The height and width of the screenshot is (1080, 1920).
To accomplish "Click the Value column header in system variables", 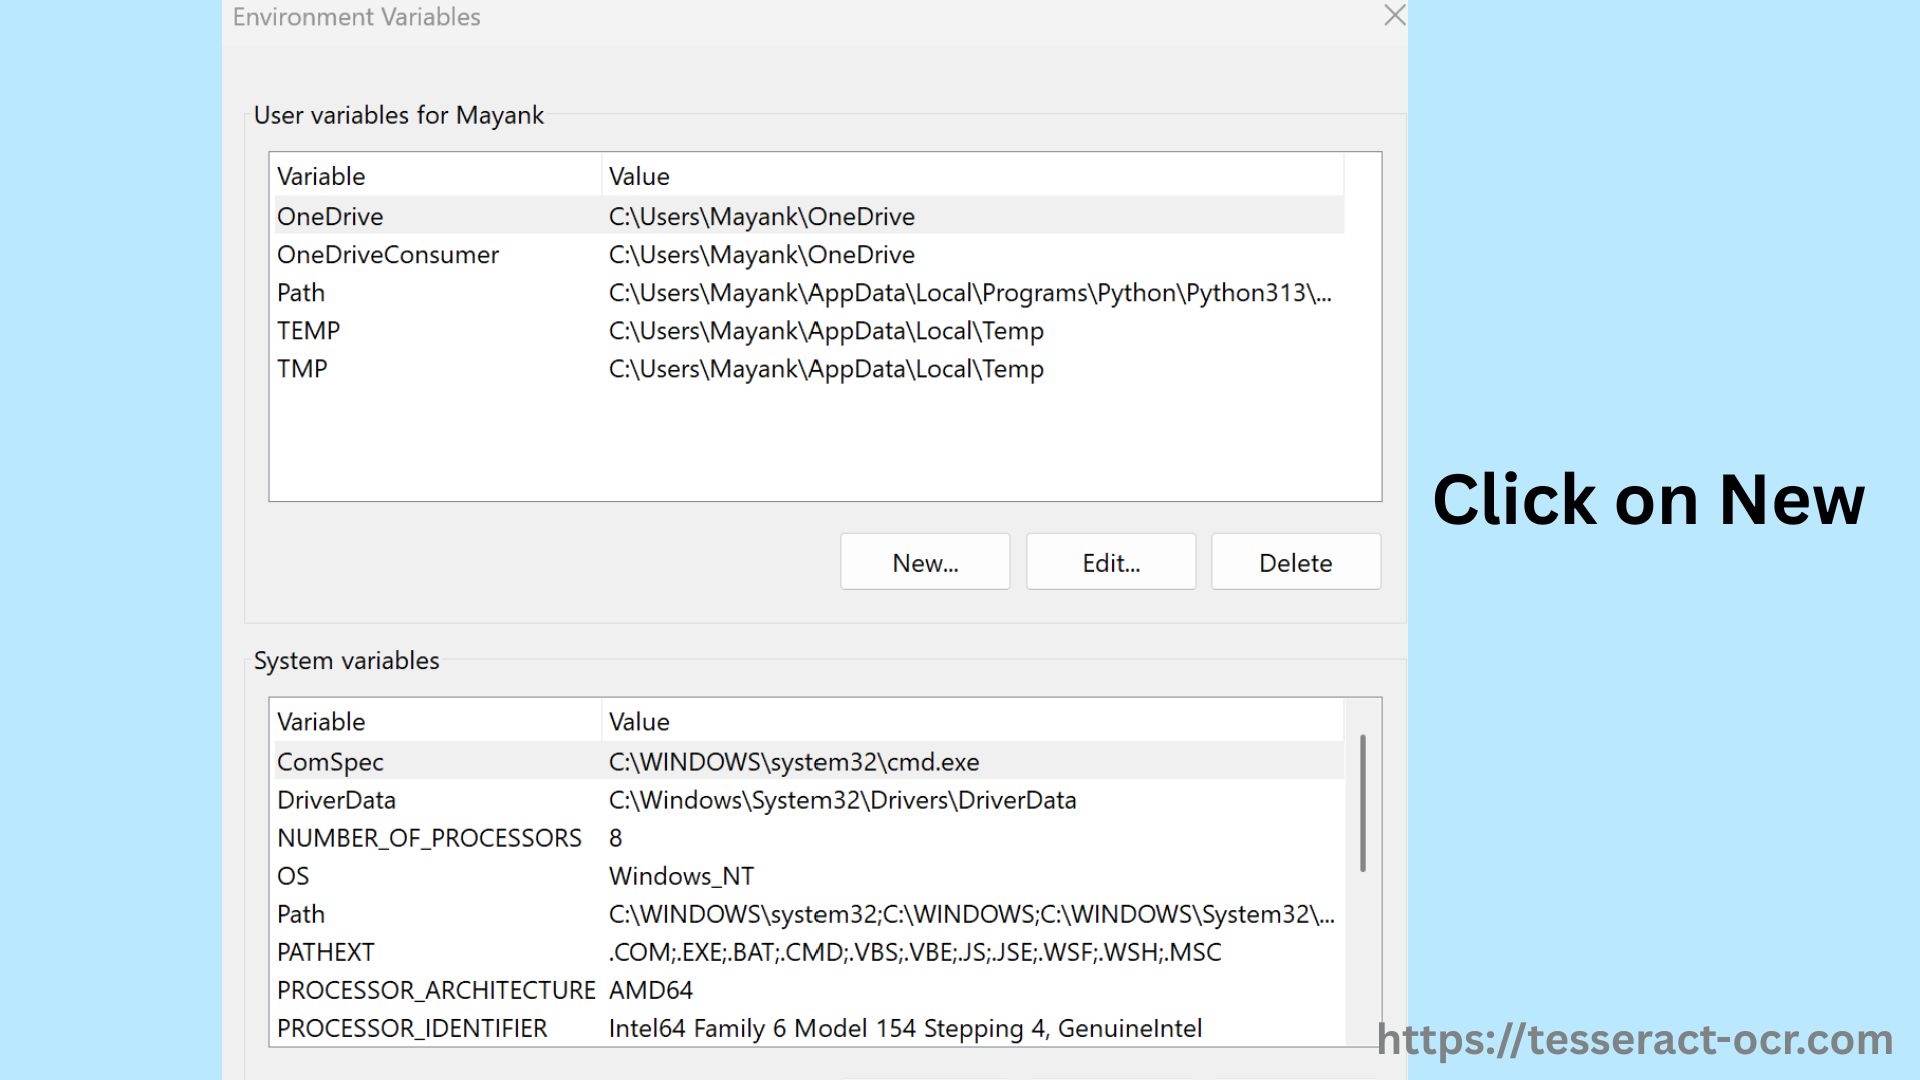I will pos(639,721).
